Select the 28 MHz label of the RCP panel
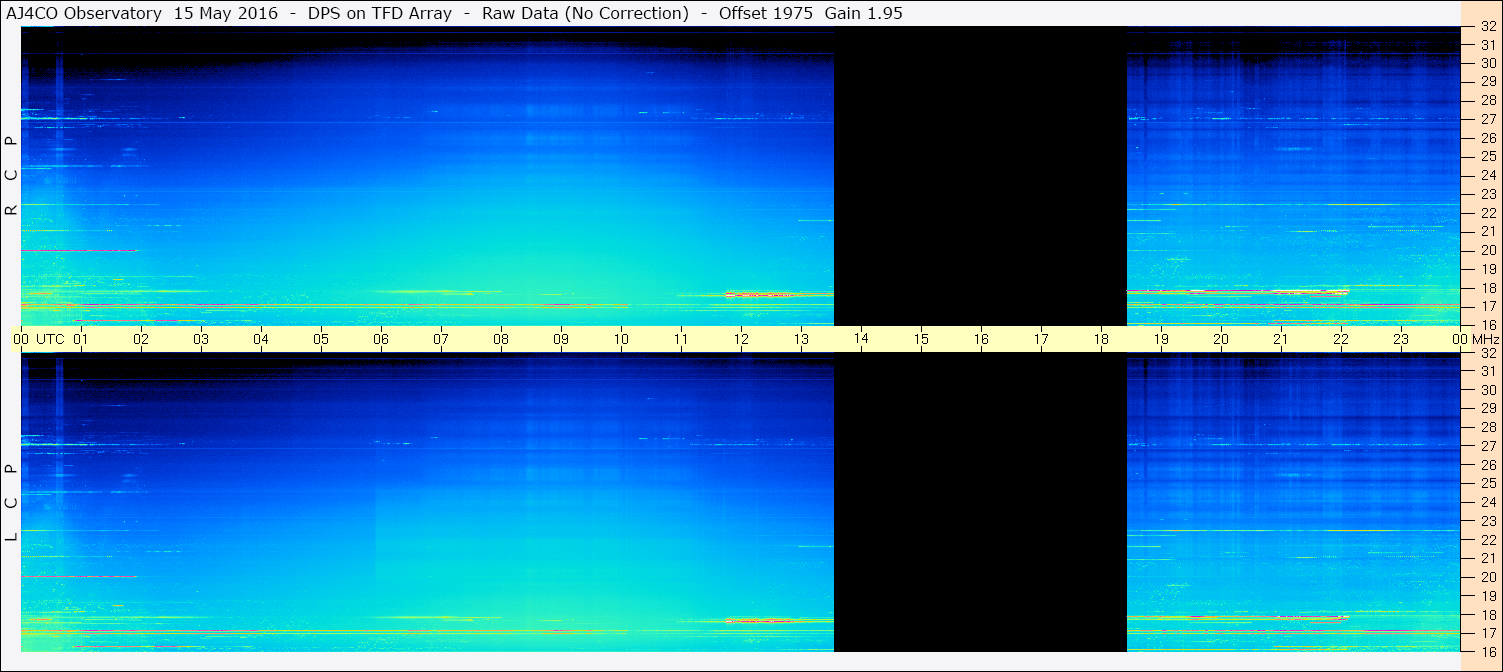 tap(1487, 101)
